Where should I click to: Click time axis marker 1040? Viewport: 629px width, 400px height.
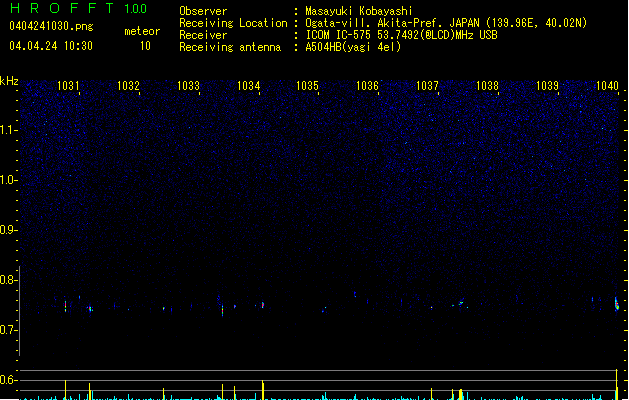pos(607,86)
